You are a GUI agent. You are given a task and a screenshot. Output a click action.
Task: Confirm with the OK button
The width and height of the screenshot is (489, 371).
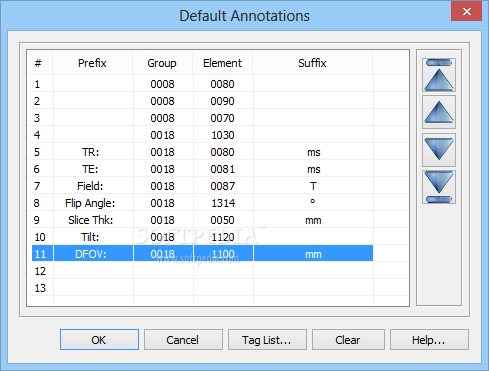click(99, 340)
